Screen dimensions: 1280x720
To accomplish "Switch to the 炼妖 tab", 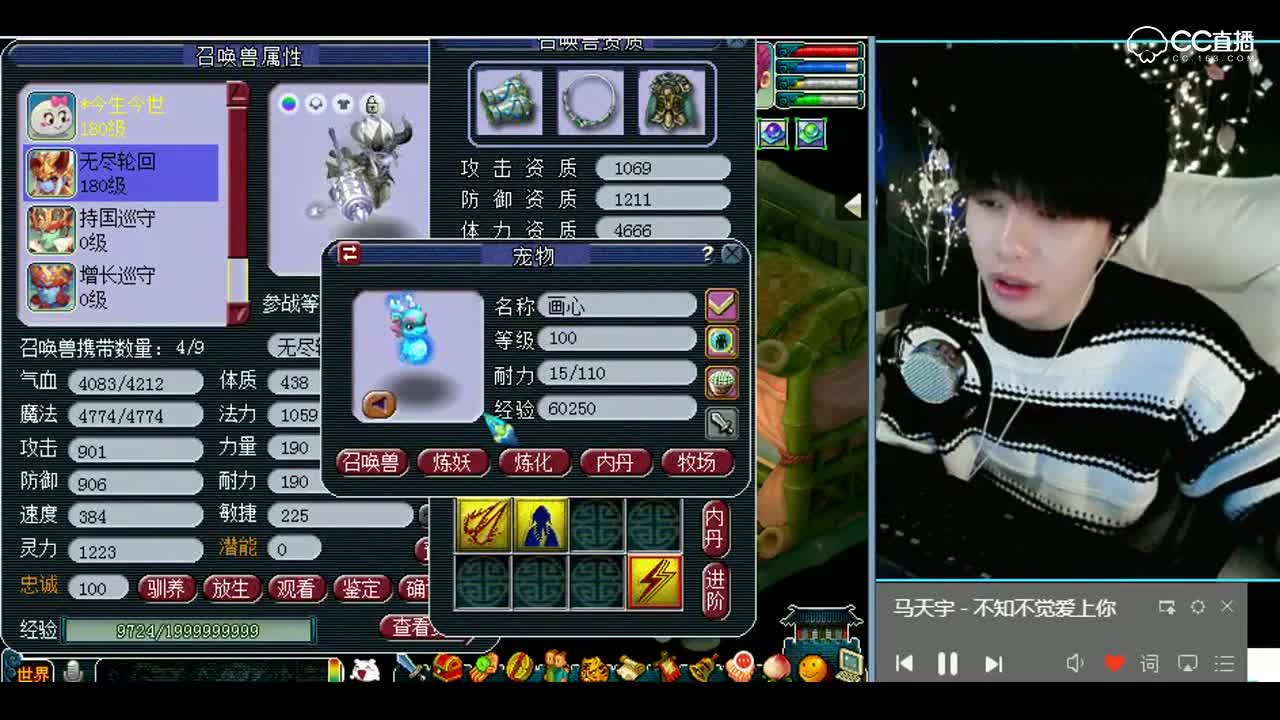I will pos(452,462).
